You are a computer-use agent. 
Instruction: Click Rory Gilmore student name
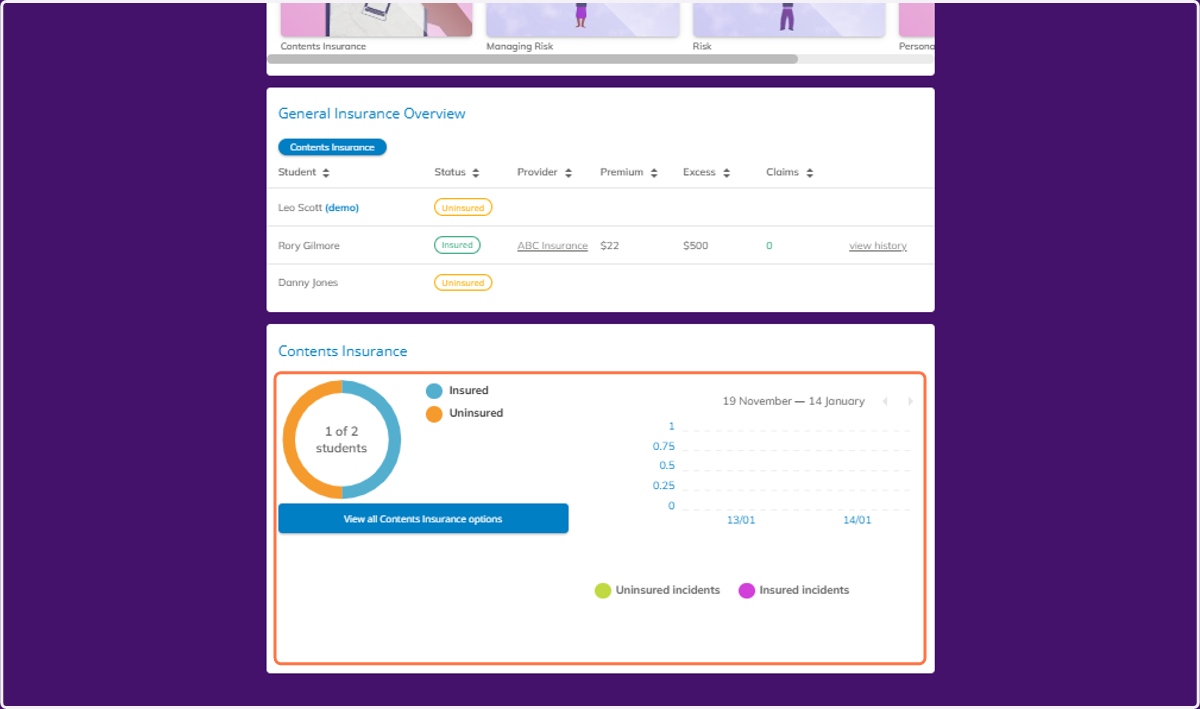click(308, 245)
